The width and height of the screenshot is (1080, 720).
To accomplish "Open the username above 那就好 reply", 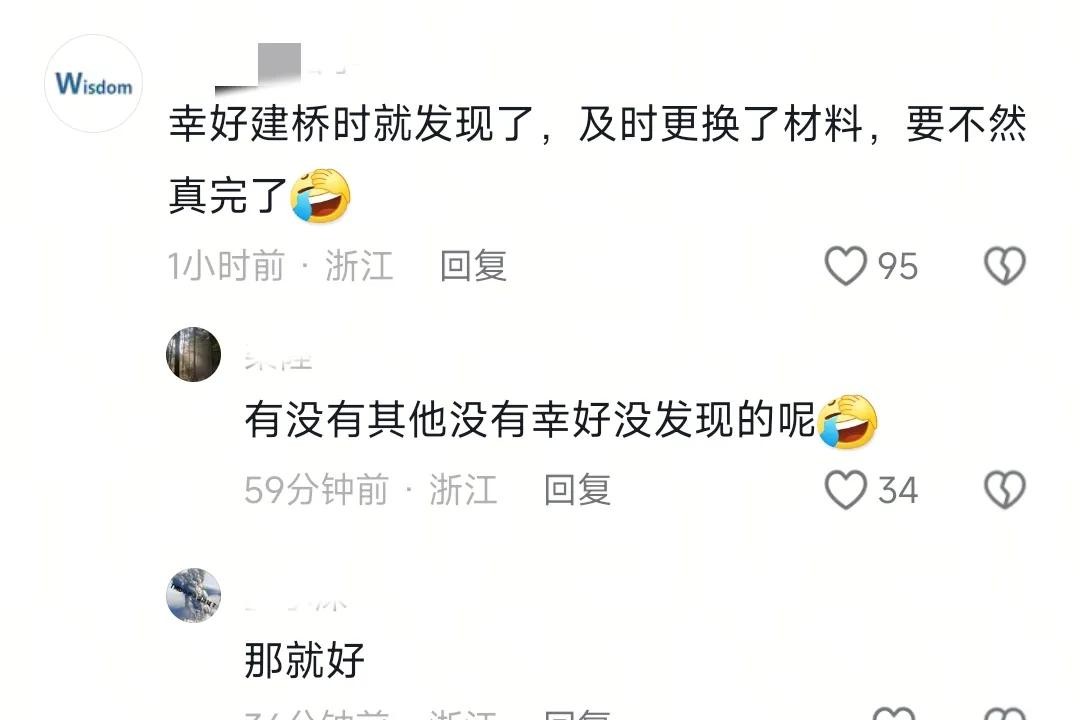I will tap(296, 603).
